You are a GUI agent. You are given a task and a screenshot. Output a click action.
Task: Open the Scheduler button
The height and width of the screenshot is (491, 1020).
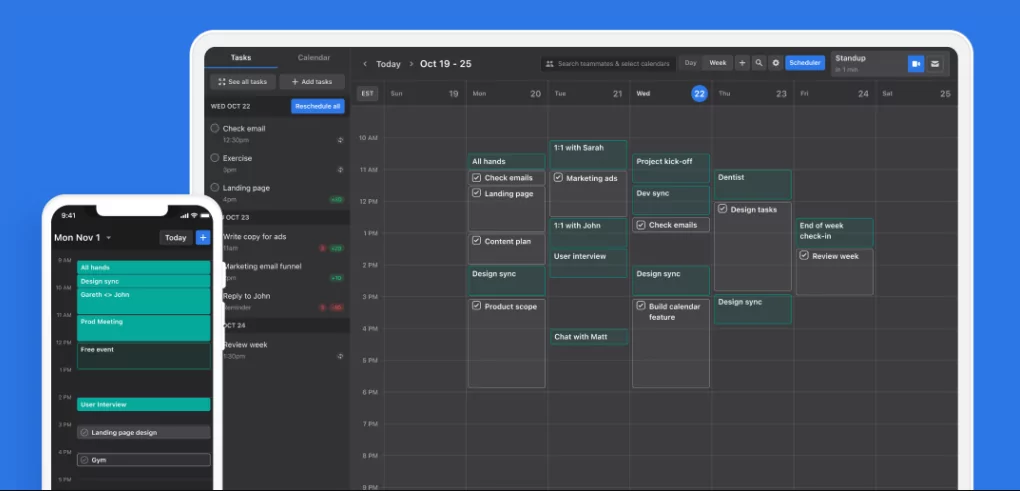coord(805,63)
